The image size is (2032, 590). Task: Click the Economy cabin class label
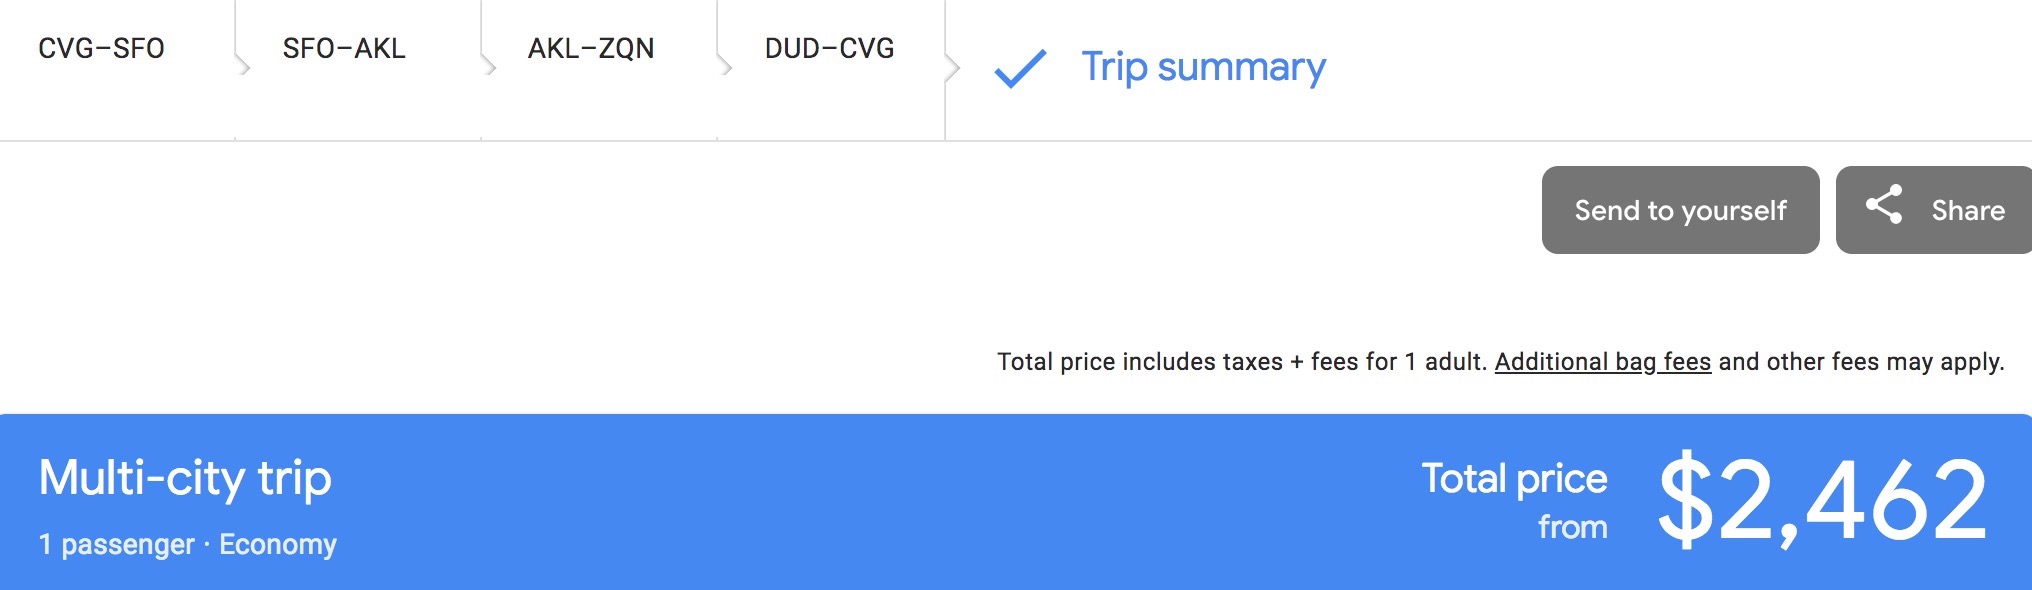click(278, 545)
